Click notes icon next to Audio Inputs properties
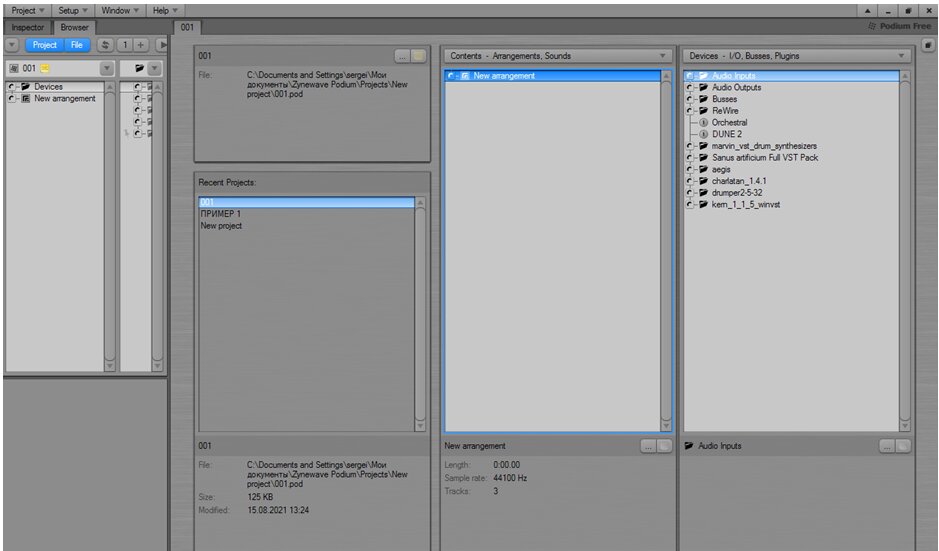Screen dimensions: 939x551 (903, 446)
